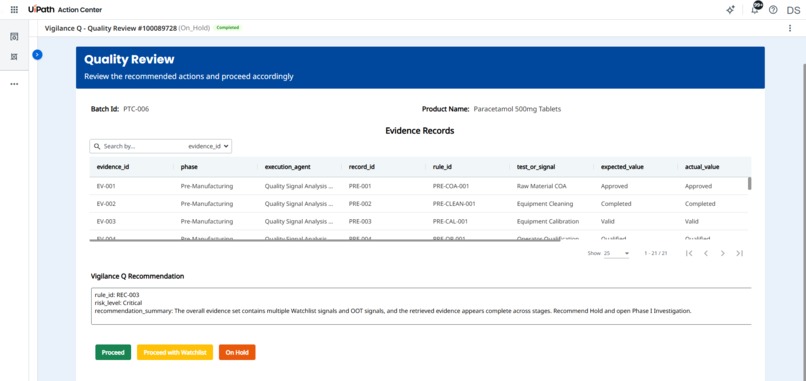Click the Raw Material COA cell
Viewport: 806px width, 381px height.
pos(541,186)
